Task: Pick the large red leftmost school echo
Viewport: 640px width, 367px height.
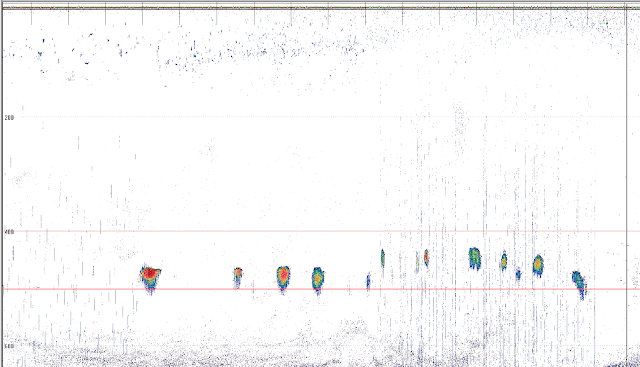Action: 150,279
